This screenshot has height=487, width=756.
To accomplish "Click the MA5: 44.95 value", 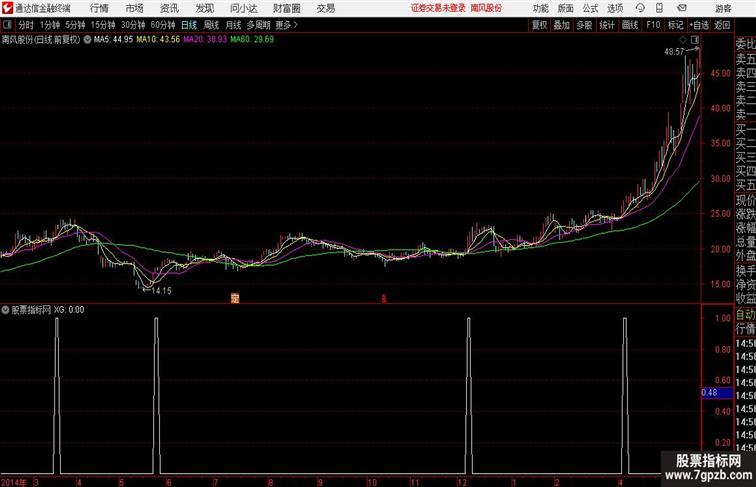I will coord(113,40).
